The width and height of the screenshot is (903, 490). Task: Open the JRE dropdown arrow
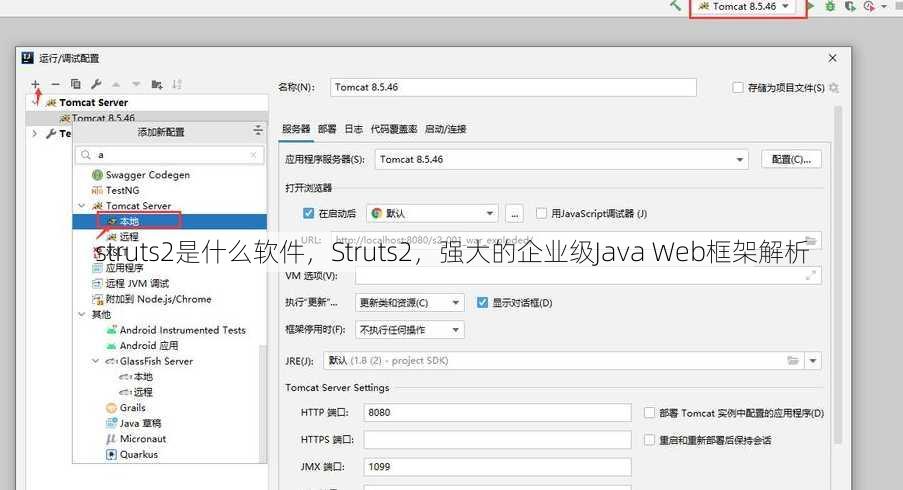pyautogui.click(x=813, y=360)
